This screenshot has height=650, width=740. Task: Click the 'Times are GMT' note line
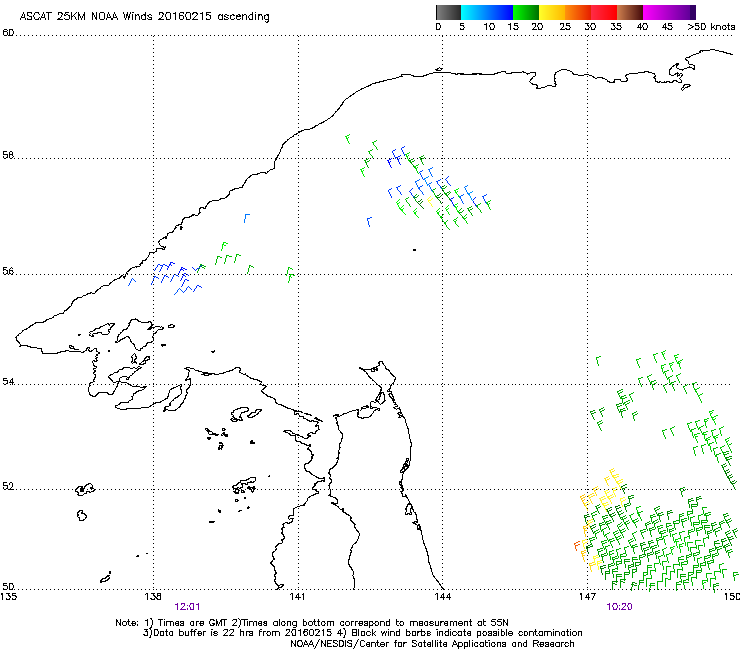311,623
